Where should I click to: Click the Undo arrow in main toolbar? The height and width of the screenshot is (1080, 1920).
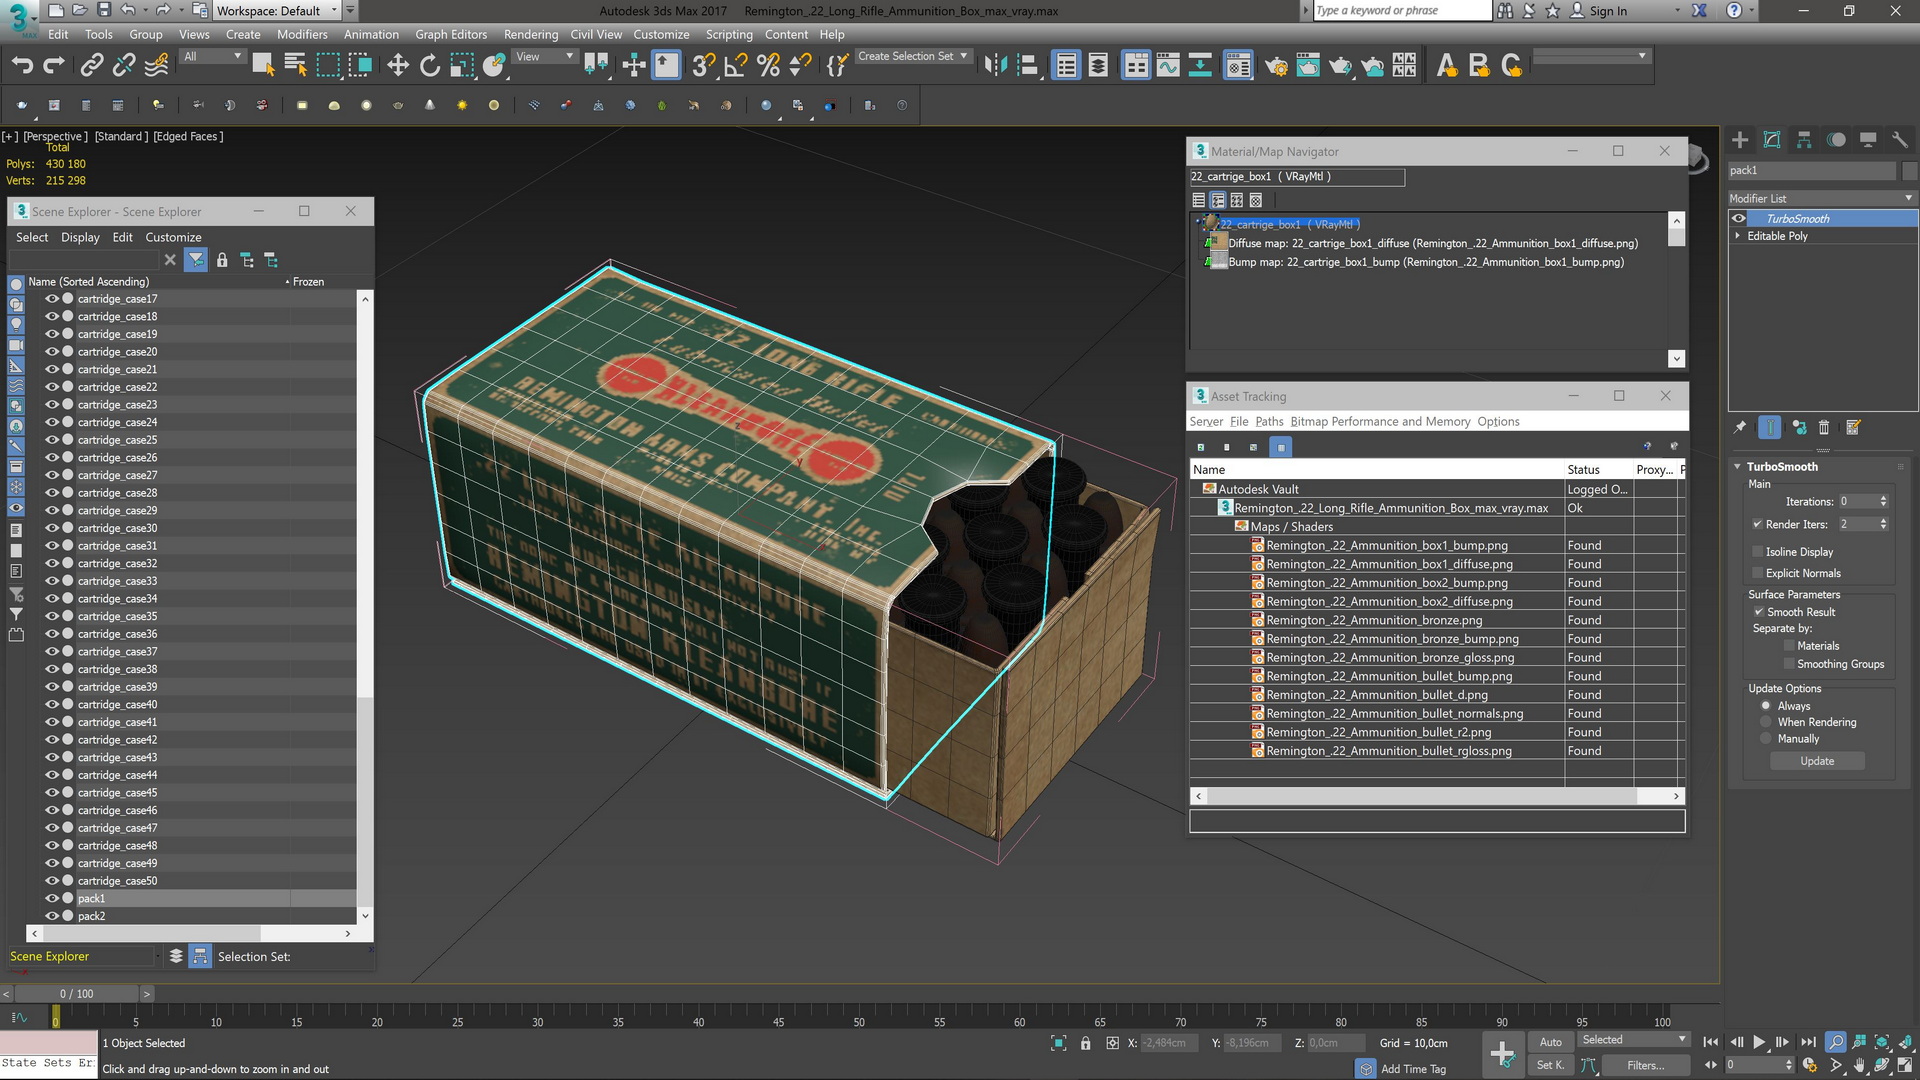pos(22,66)
